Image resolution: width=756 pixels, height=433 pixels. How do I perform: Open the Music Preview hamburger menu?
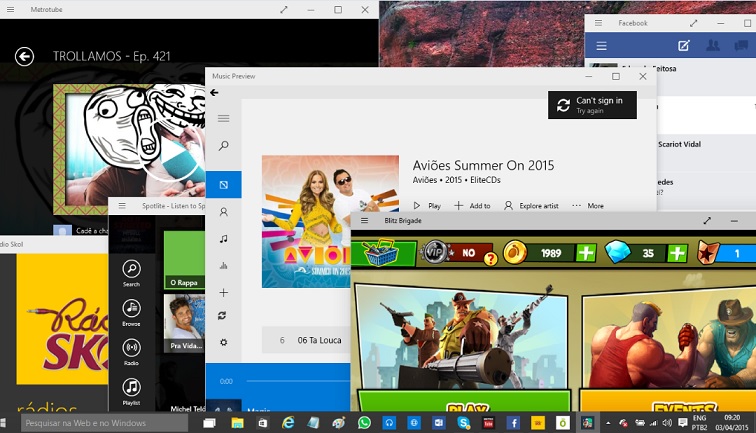coord(223,119)
